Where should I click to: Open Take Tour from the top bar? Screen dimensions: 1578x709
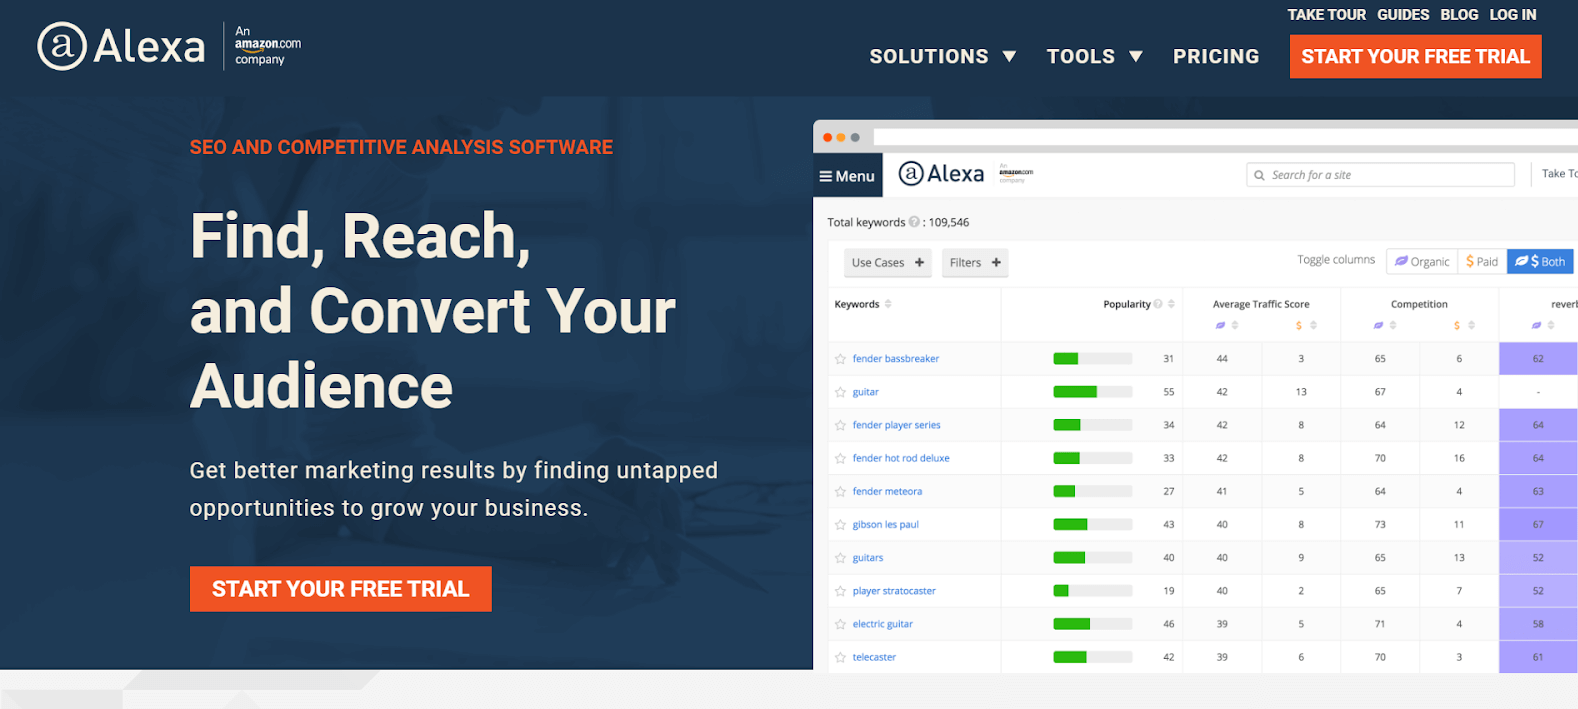[x=1326, y=15]
